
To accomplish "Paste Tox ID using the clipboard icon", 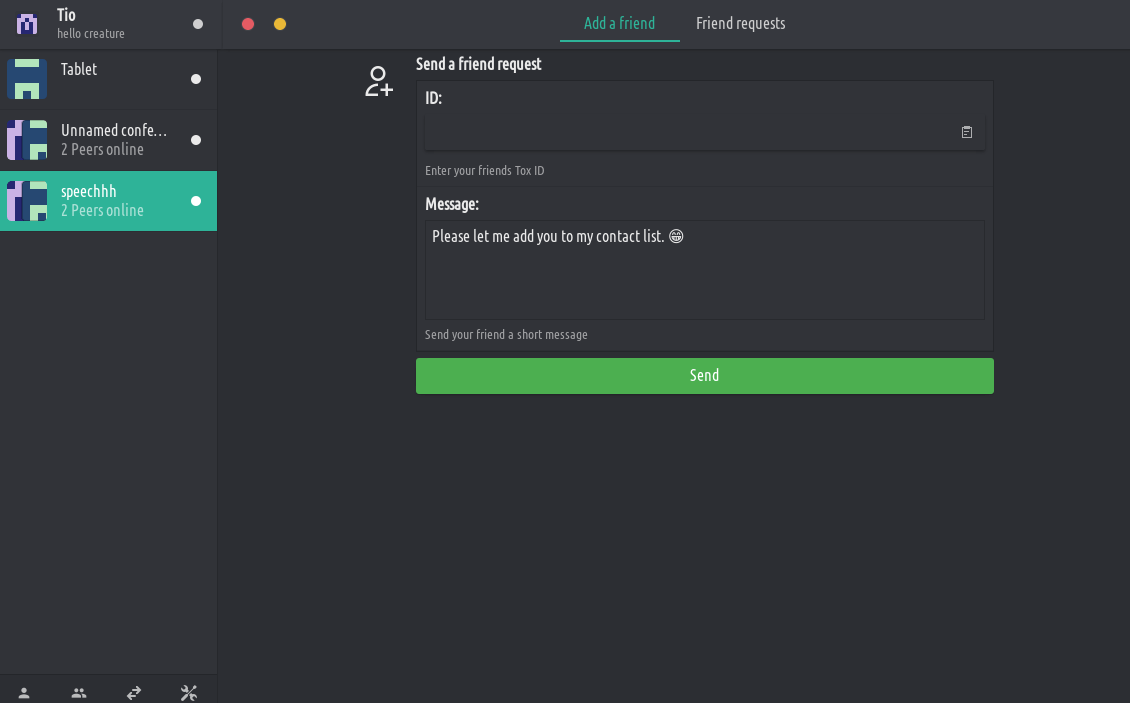I will pos(967,132).
